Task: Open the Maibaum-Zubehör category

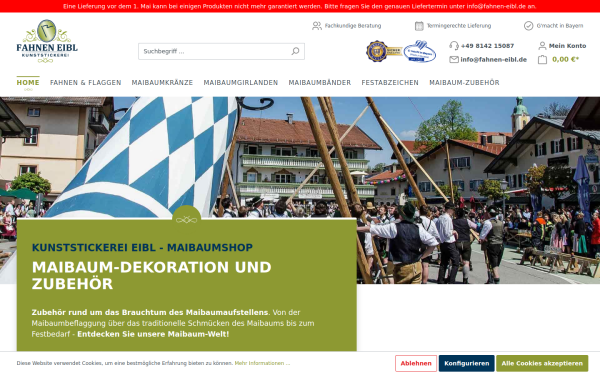Action: [464, 83]
